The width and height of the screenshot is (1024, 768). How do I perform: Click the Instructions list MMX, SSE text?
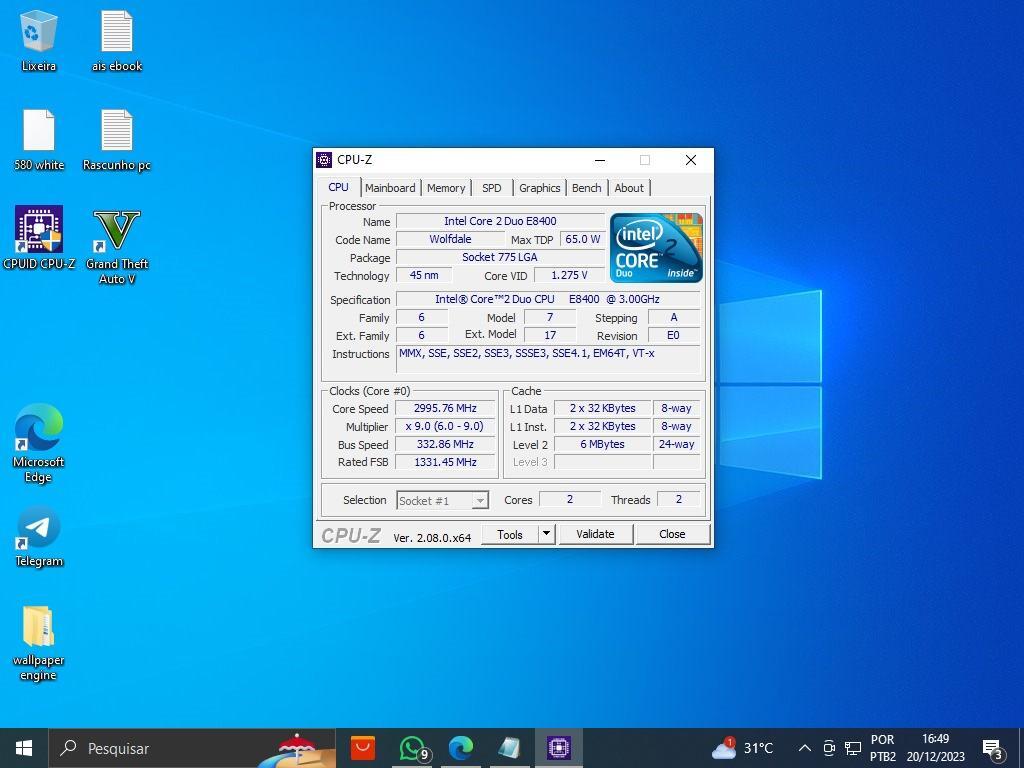click(x=548, y=360)
